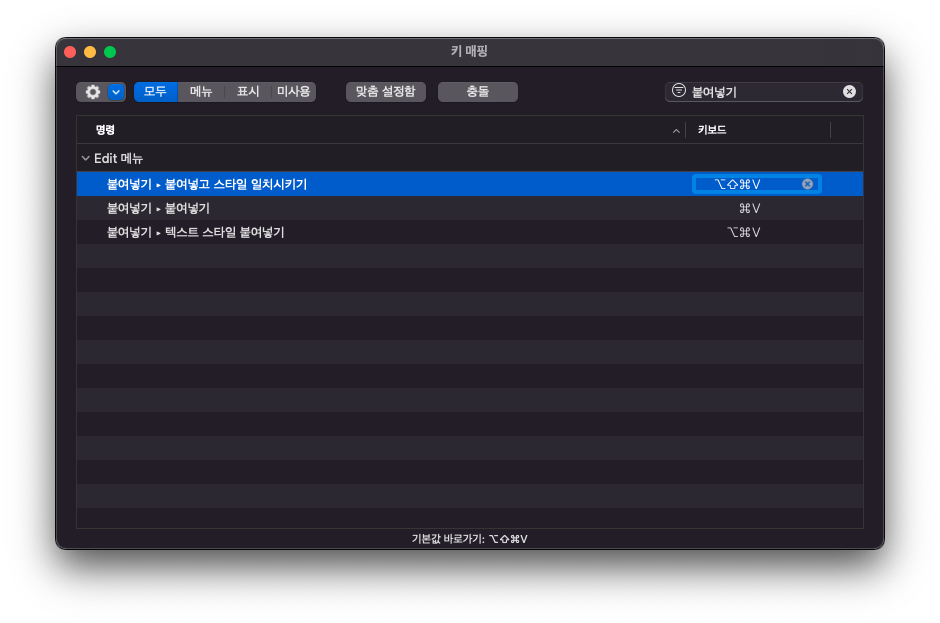This screenshot has height=623, width=940.
Task: Click the 맞춤 설정함 button
Action: (x=385, y=92)
